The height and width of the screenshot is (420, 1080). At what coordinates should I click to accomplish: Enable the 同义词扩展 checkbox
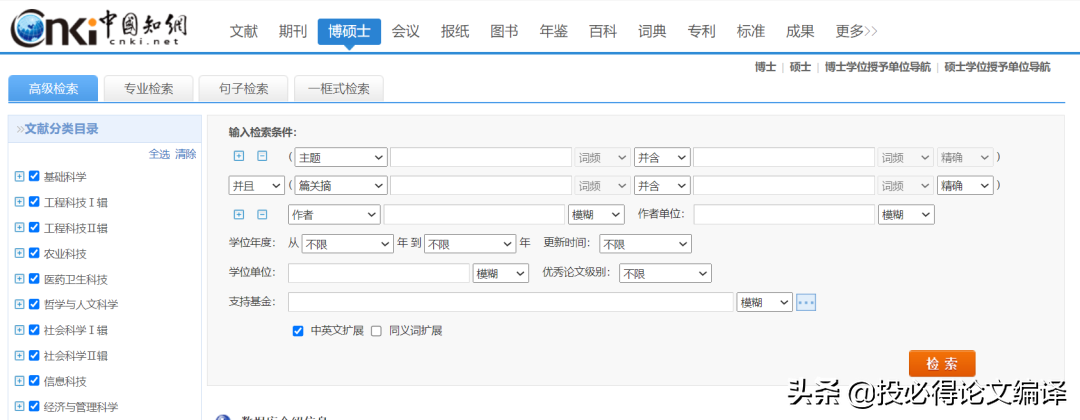(x=376, y=331)
